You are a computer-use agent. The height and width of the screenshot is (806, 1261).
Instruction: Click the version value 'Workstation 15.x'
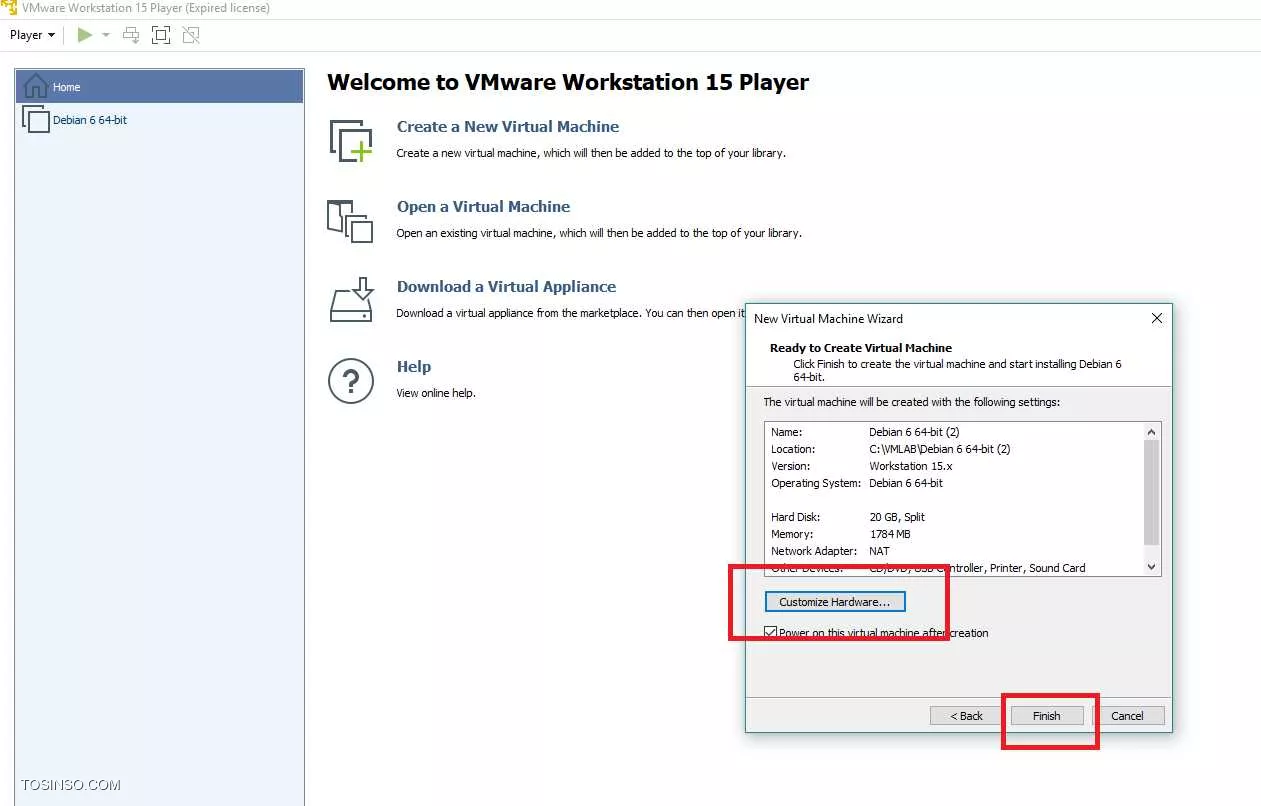911,466
